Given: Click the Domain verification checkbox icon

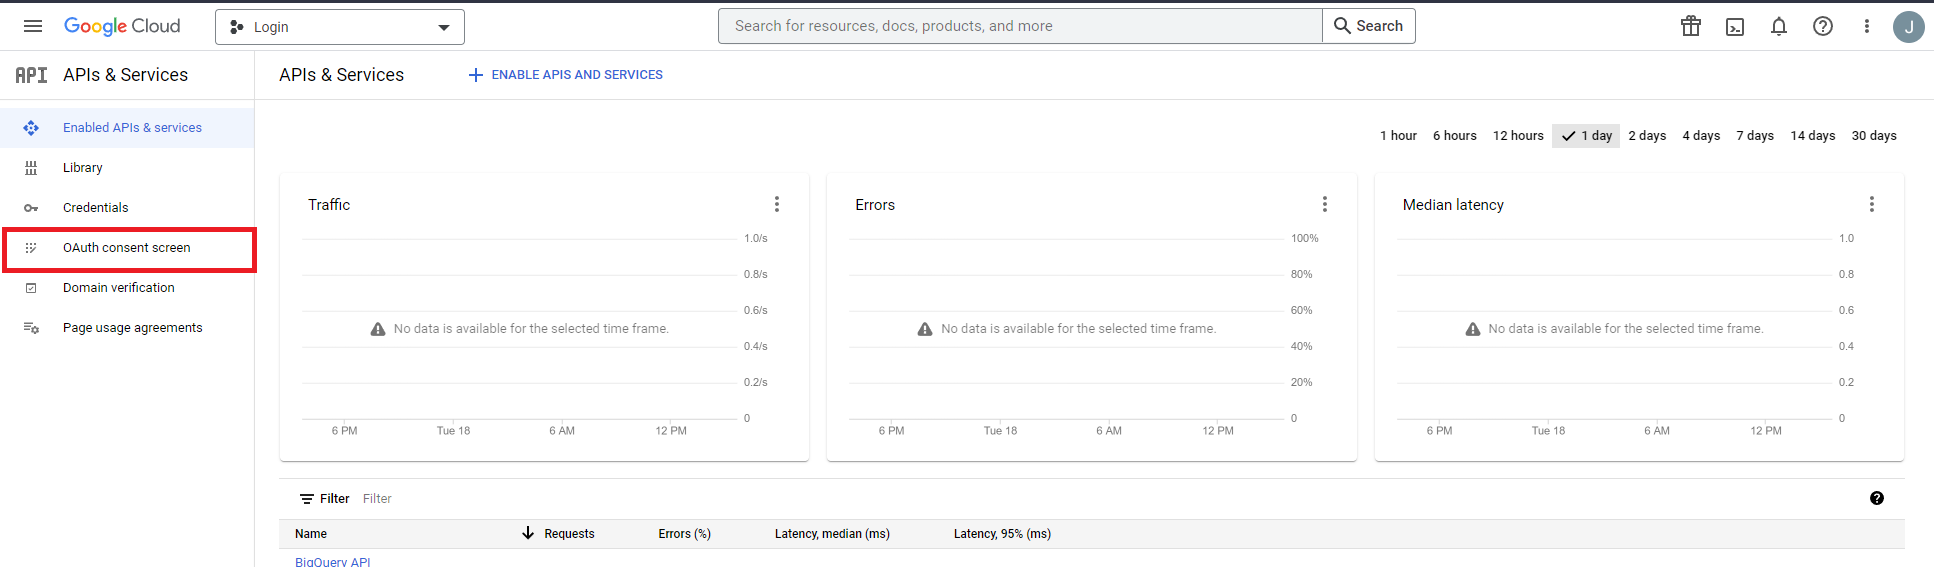Looking at the screenshot, I should pyautogui.click(x=31, y=288).
